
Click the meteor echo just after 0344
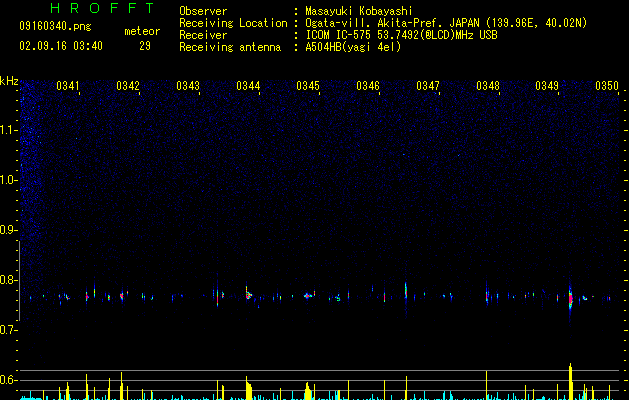248,294
